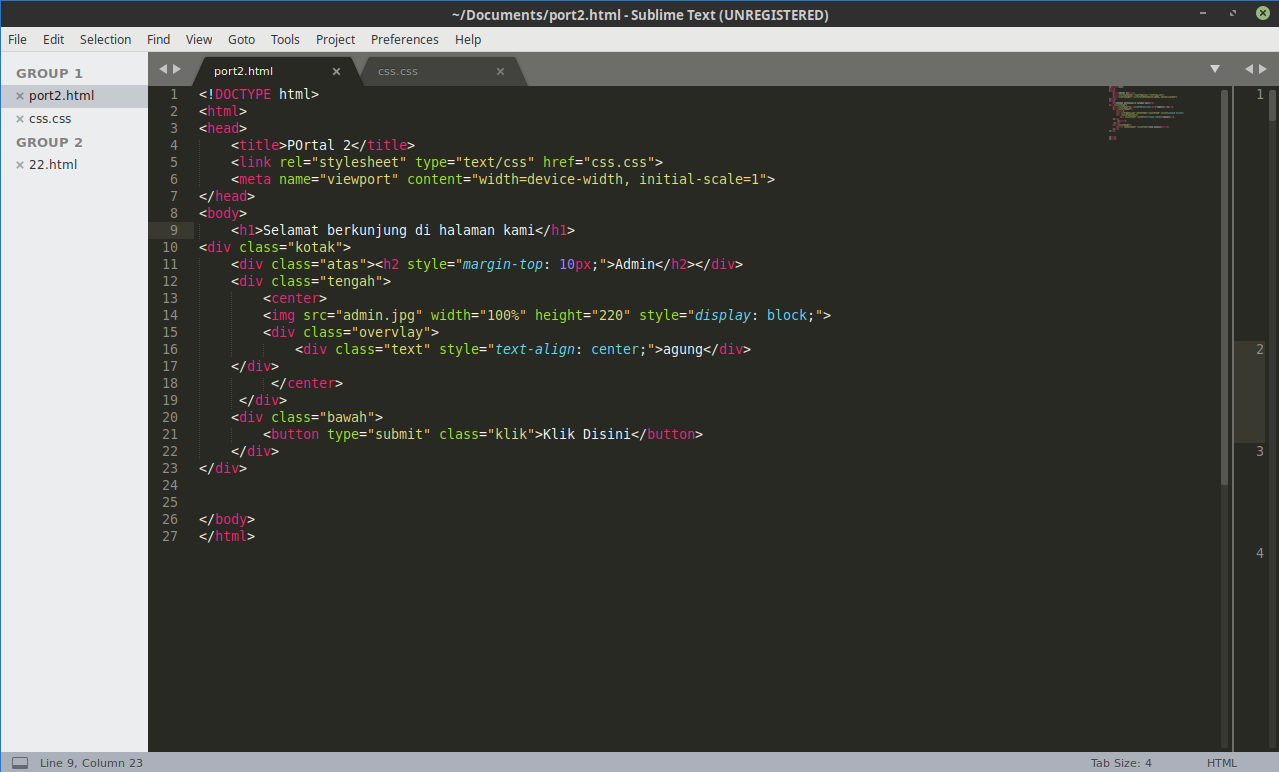Close css.css in the sidebar list
This screenshot has width=1279, height=772.
coord(20,119)
